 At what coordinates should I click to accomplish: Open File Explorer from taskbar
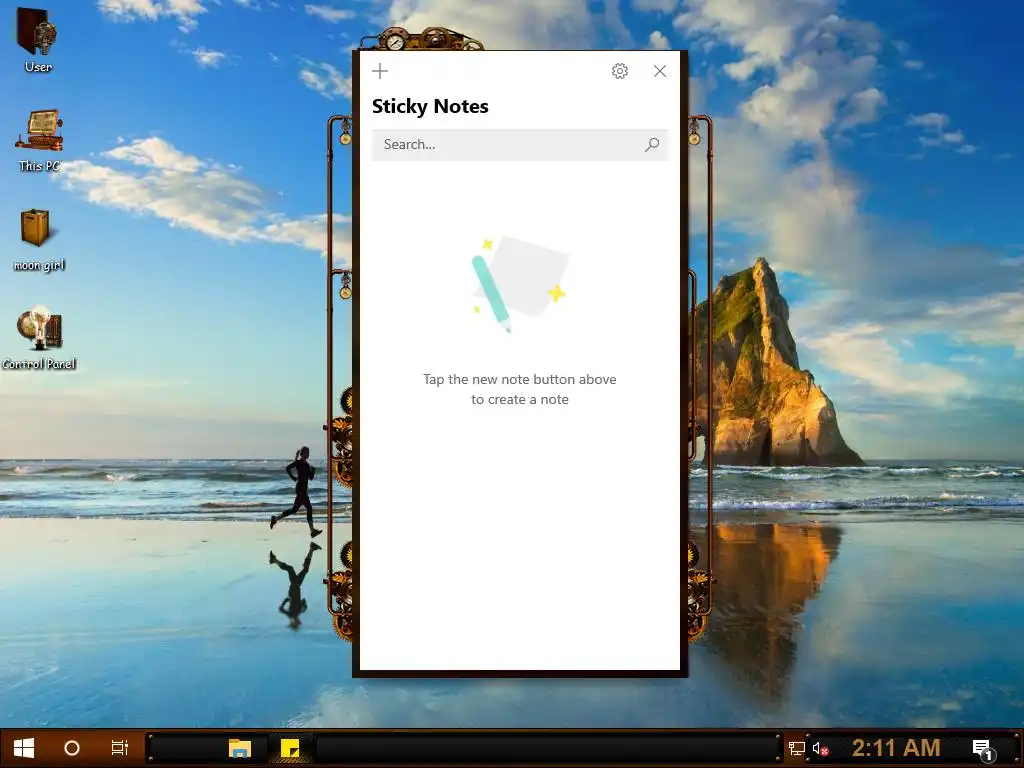click(x=240, y=748)
